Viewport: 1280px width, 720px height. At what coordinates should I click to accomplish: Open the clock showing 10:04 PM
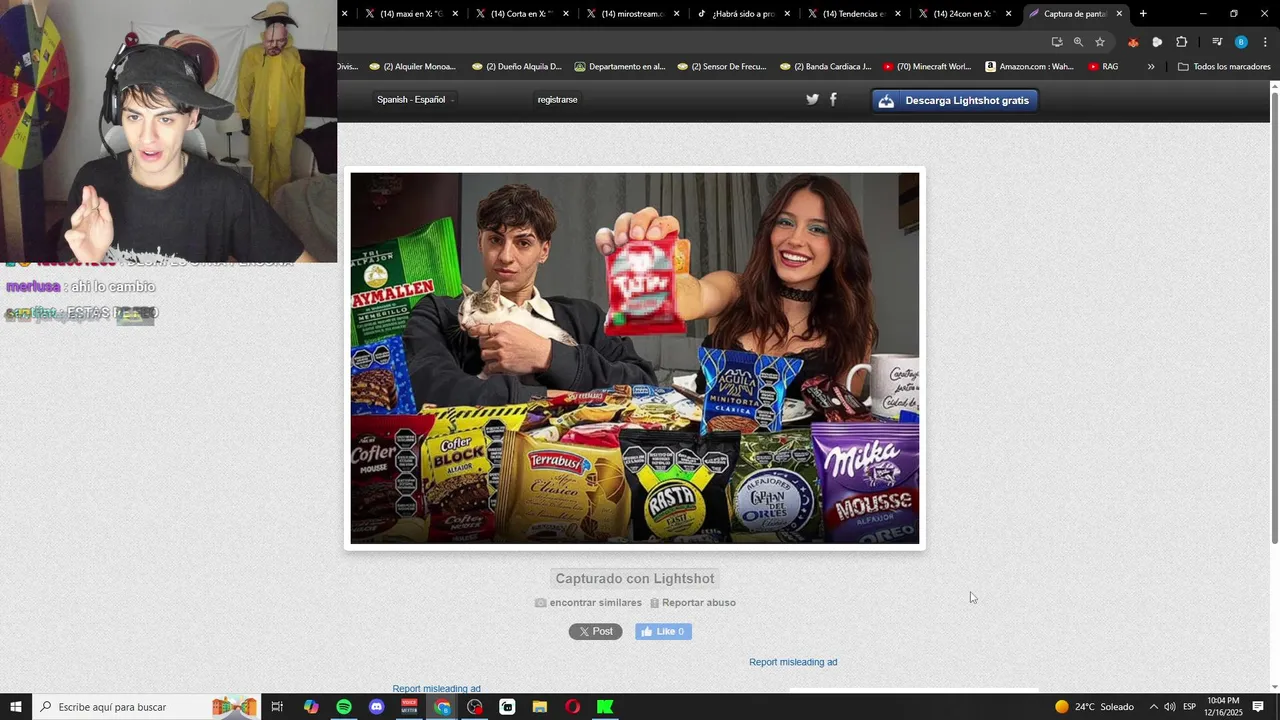(1223, 707)
